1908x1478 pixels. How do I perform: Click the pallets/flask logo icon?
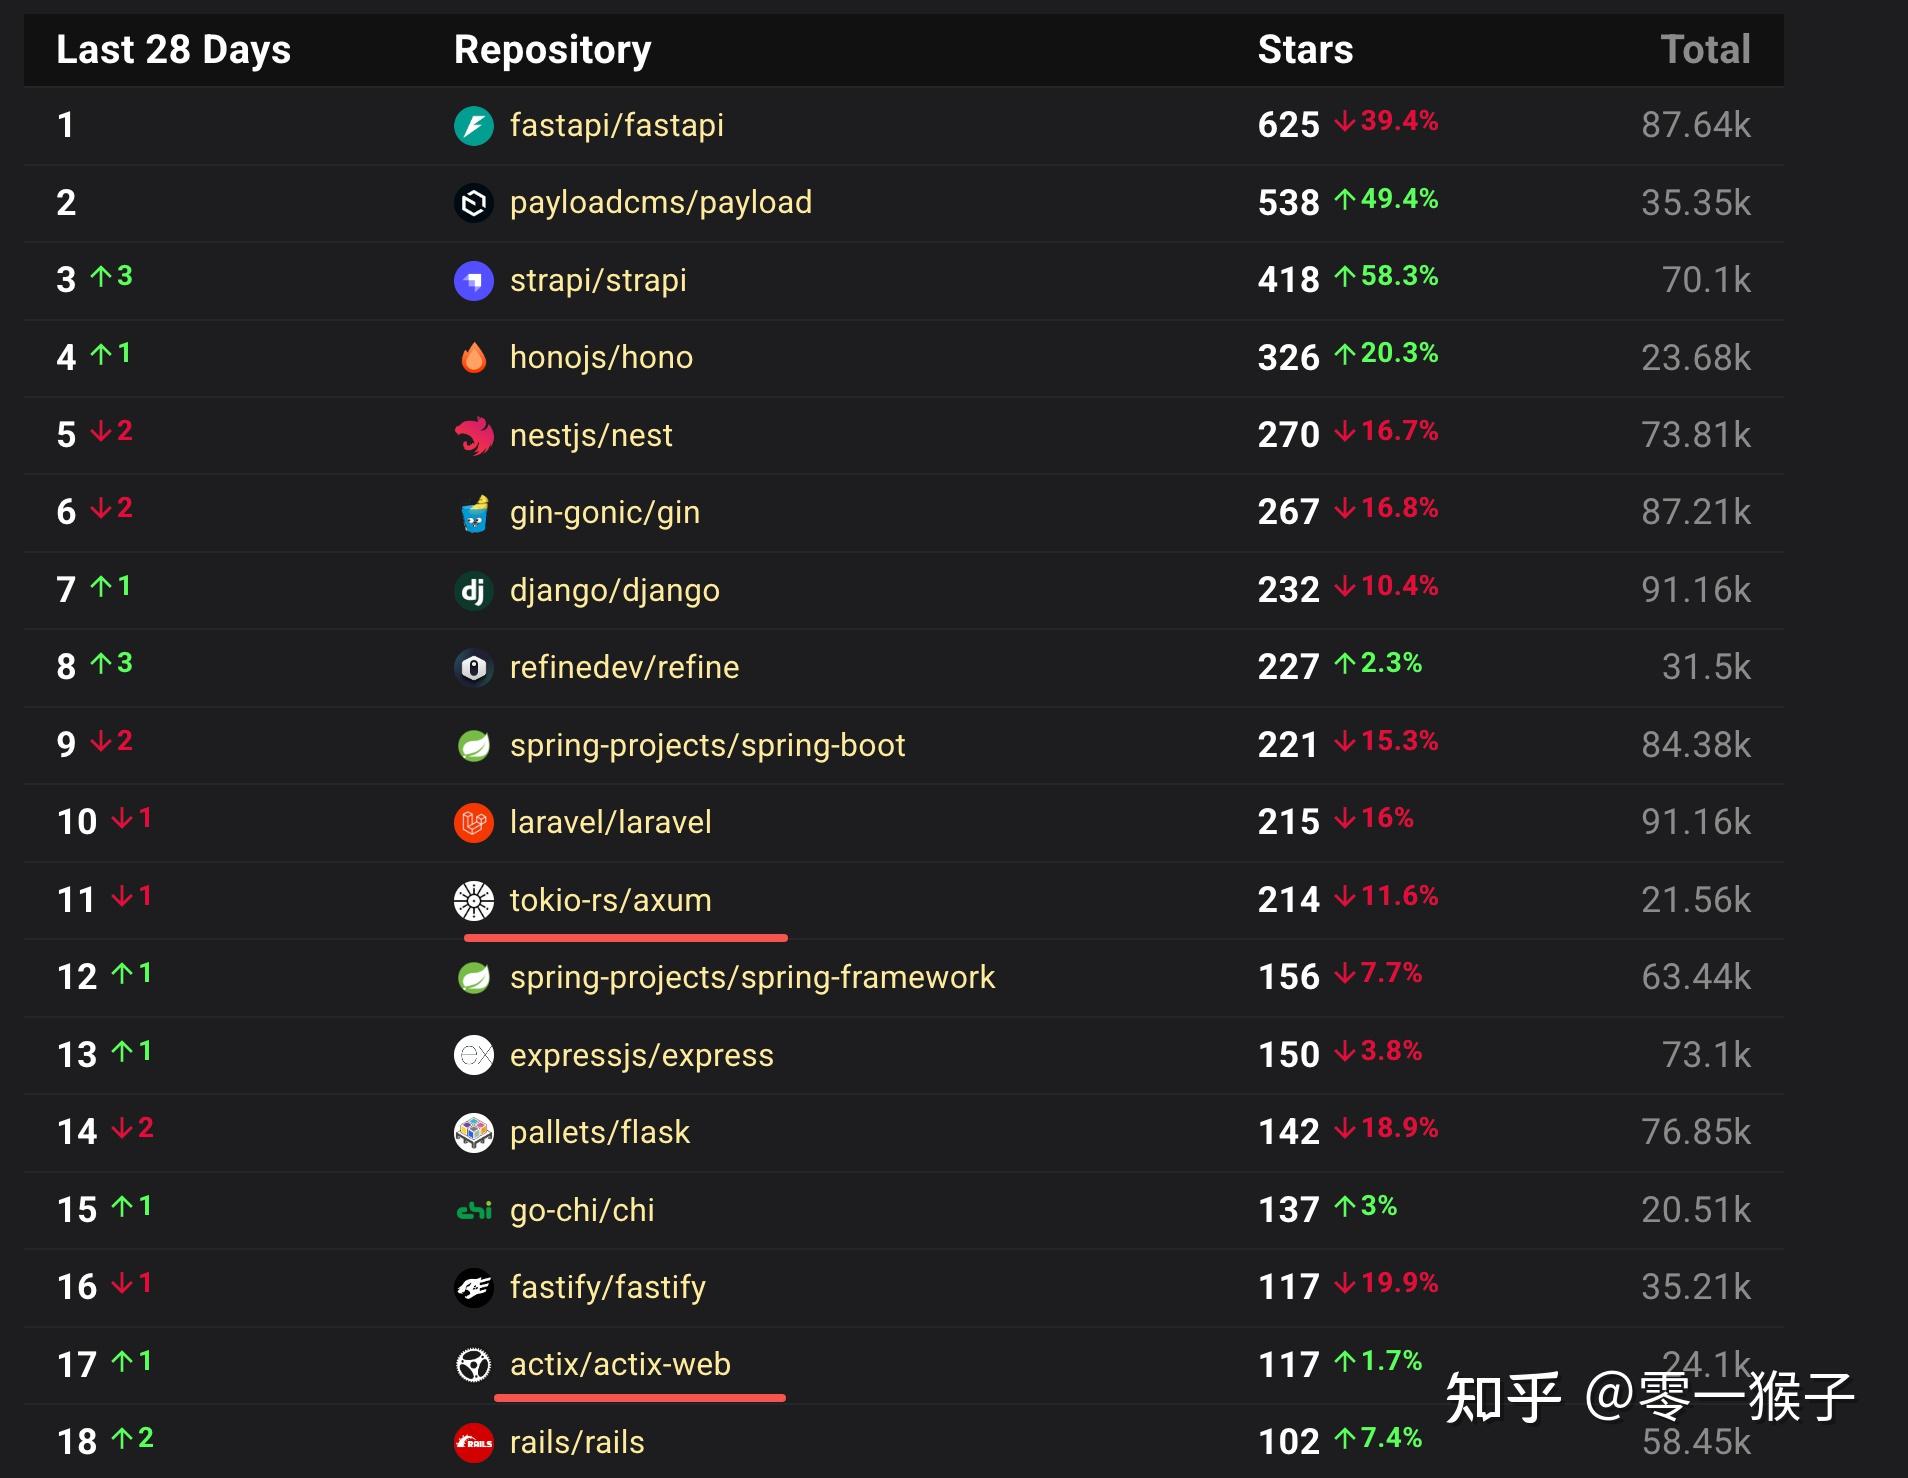(474, 1133)
